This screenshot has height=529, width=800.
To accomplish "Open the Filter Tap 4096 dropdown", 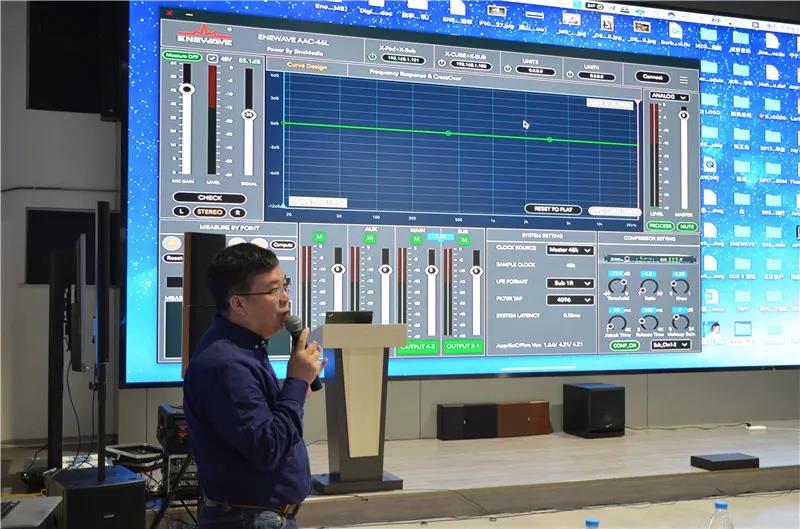I will (x=570, y=298).
